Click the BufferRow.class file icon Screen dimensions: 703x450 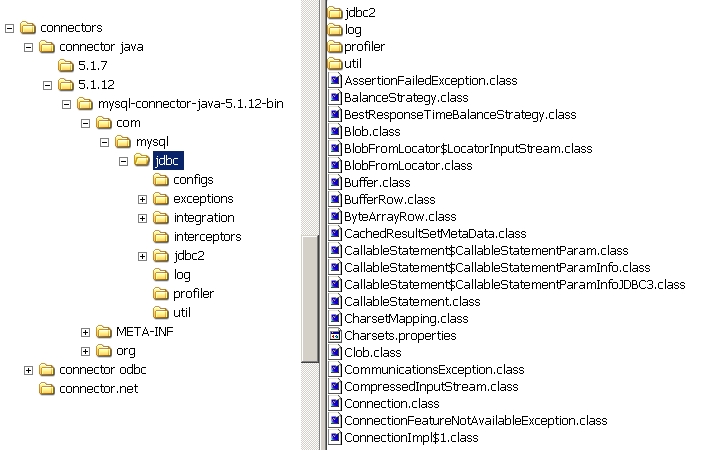click(335, 200)
